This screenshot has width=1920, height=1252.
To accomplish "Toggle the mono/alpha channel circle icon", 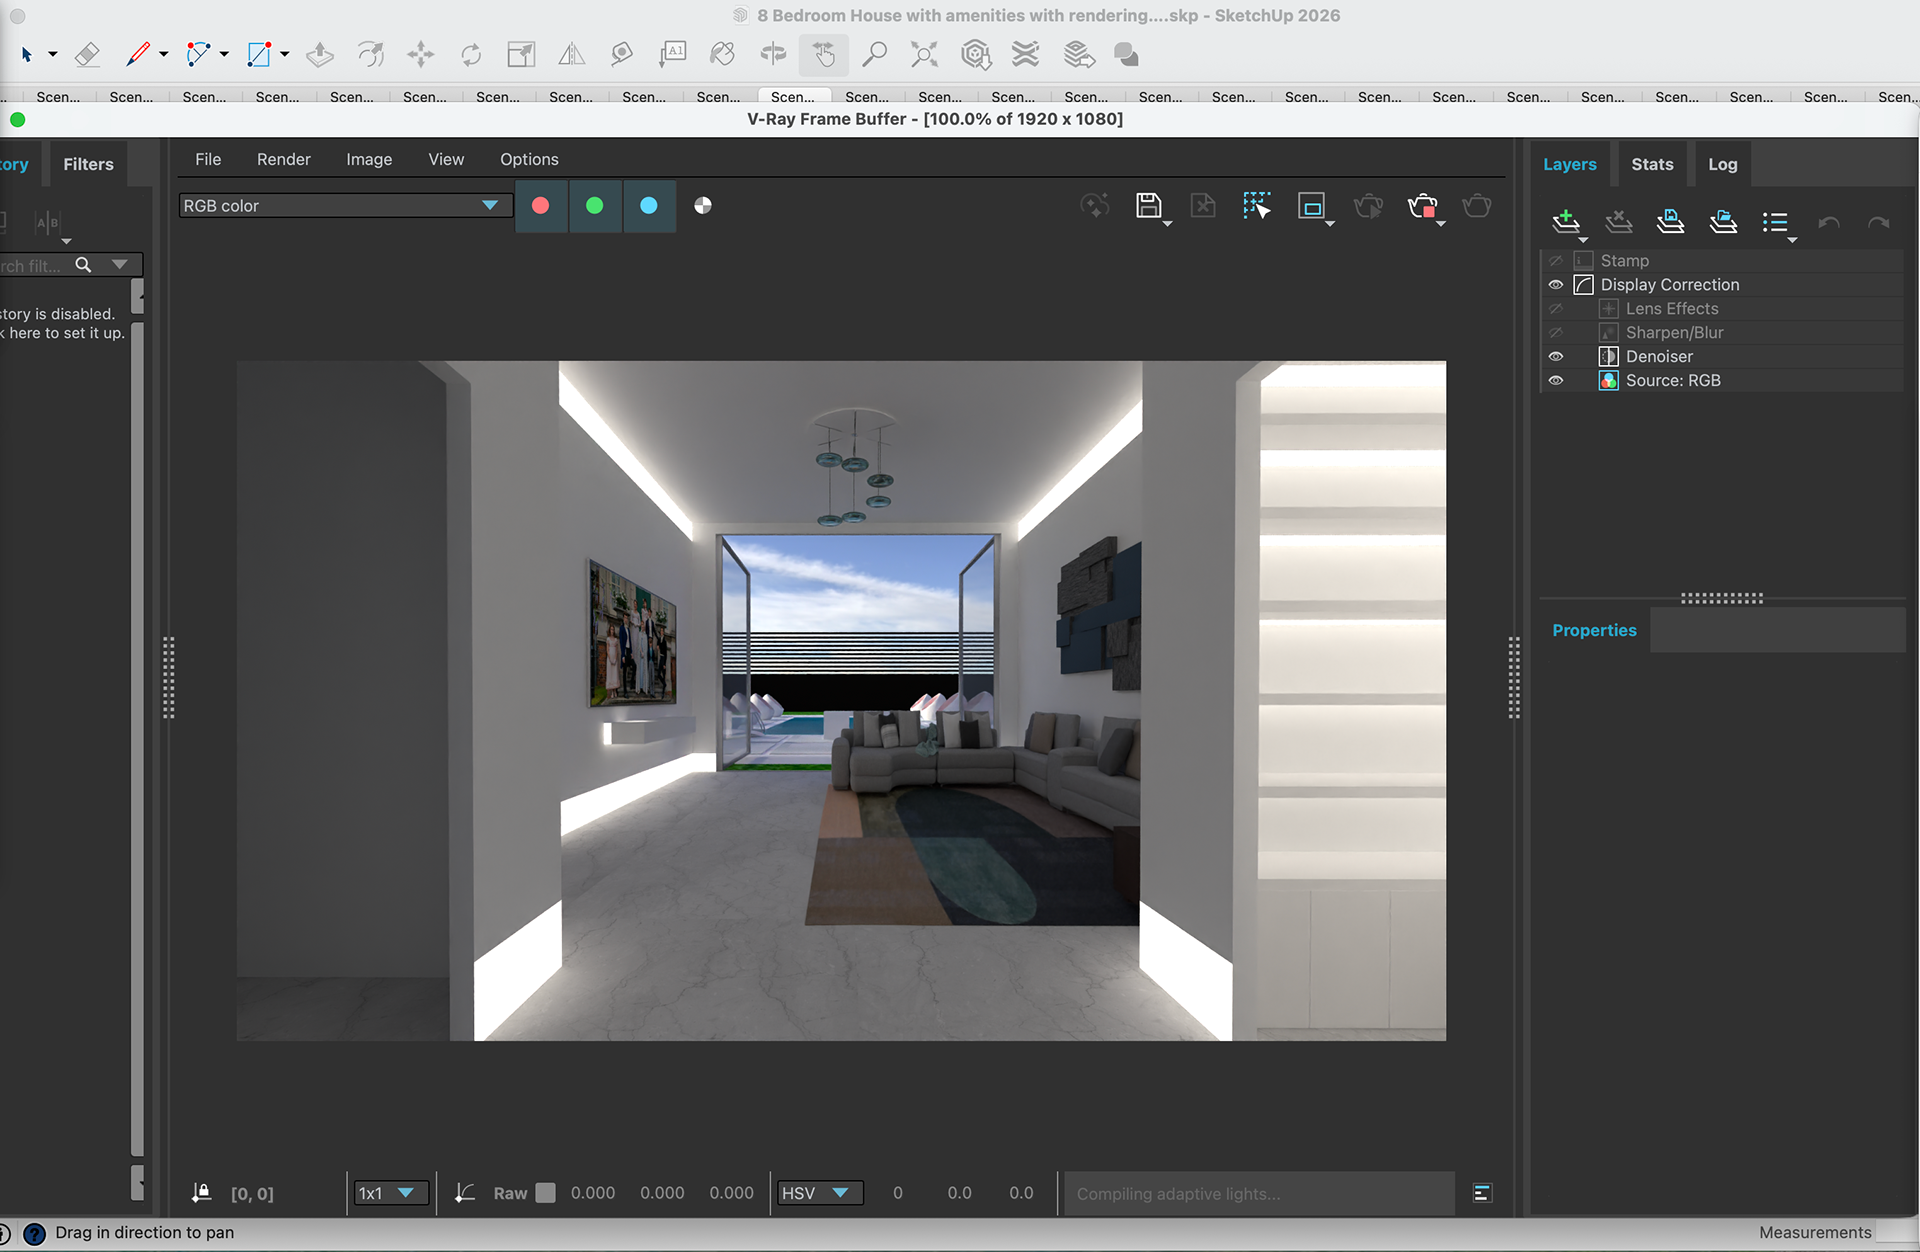I will tap(703, 206).
